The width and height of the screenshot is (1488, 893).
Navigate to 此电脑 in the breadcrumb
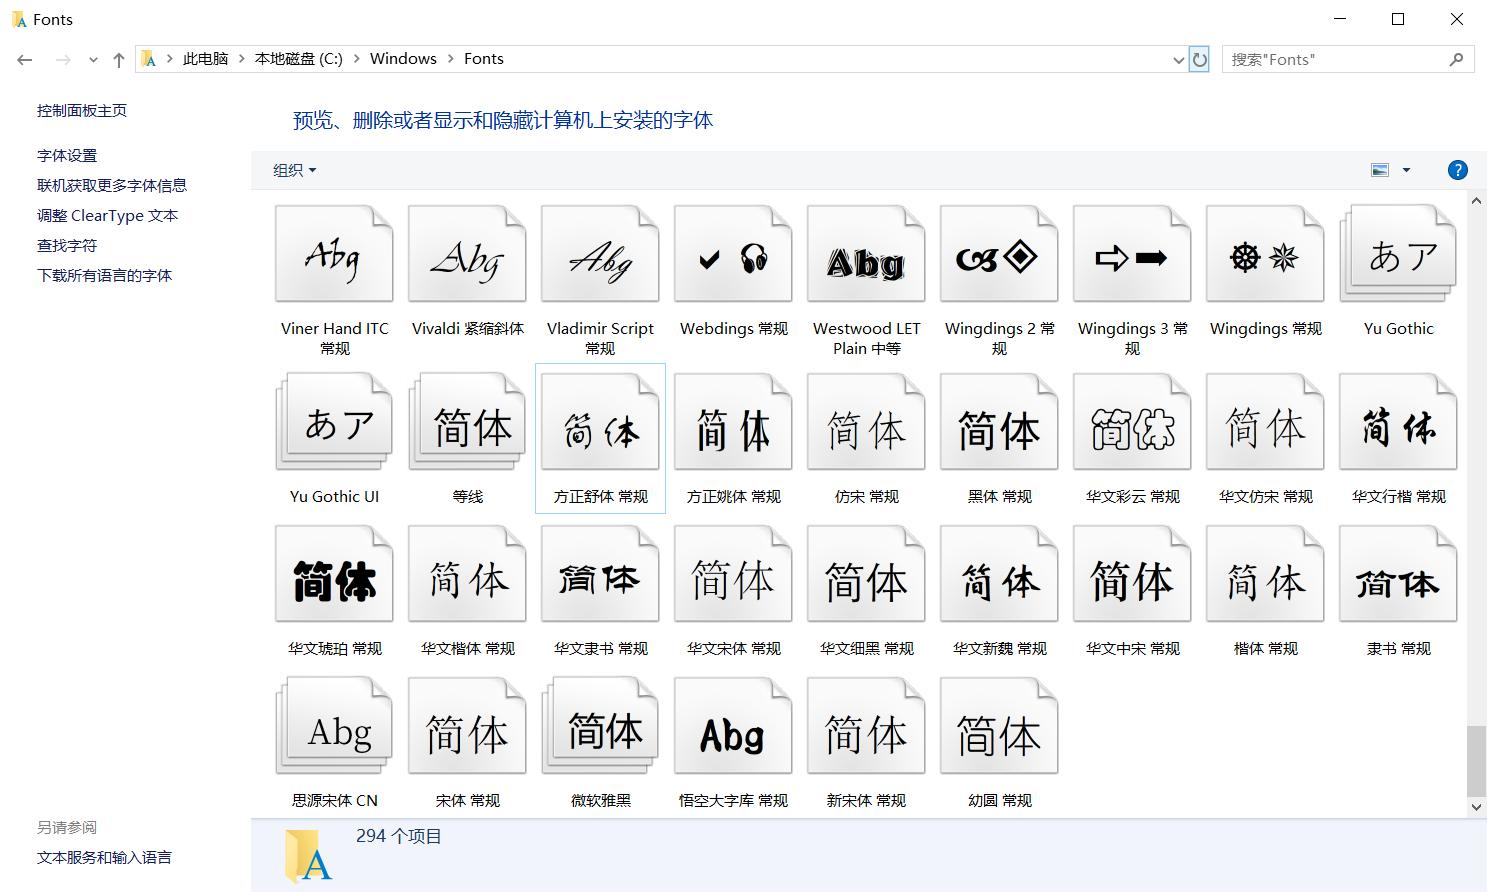(205, 59)
